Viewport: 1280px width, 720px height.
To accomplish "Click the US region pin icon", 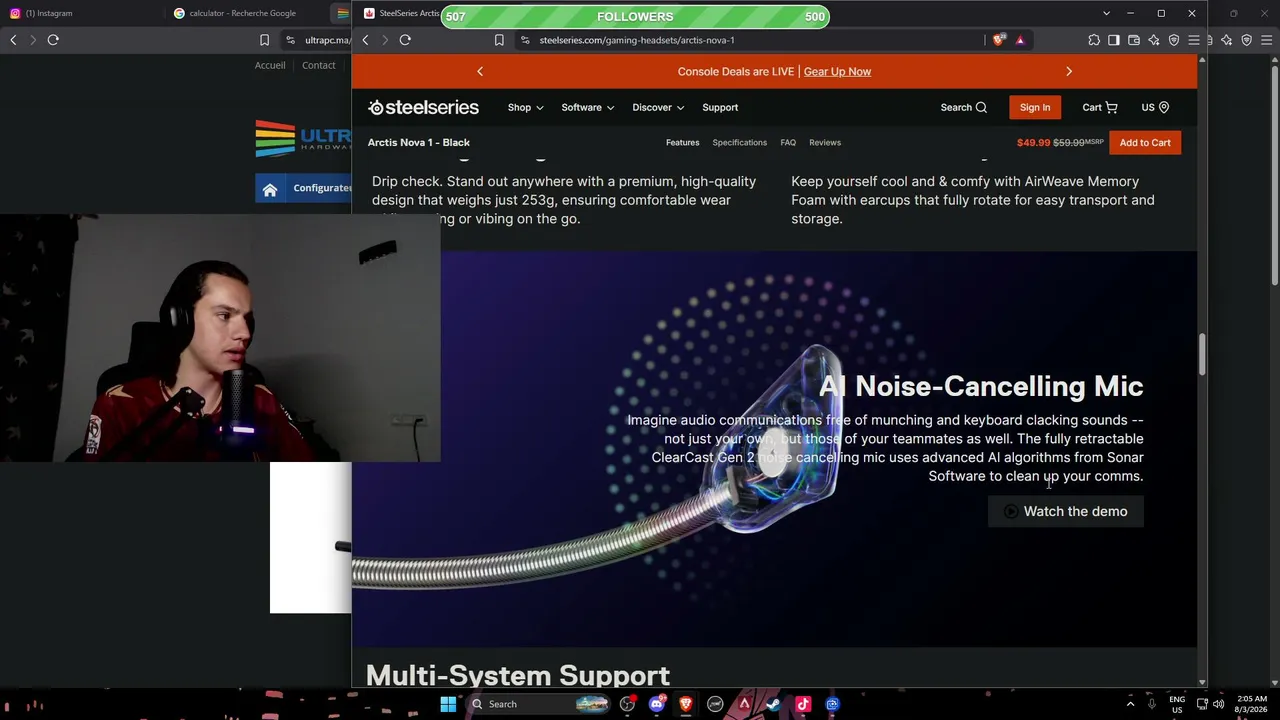I will [1163, 107].
